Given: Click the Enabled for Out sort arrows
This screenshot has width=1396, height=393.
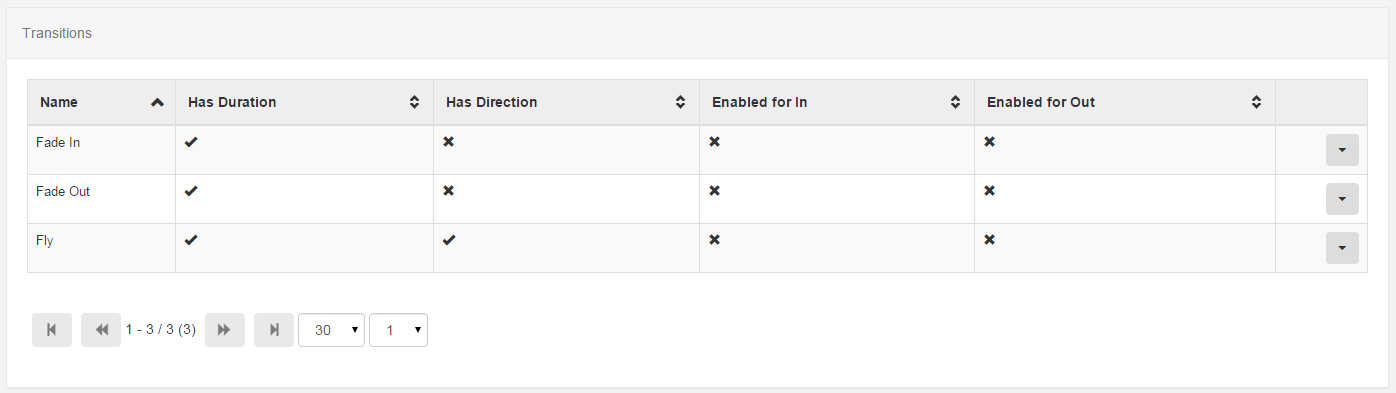Looking at the screenshot, I should click(1256, 102).
